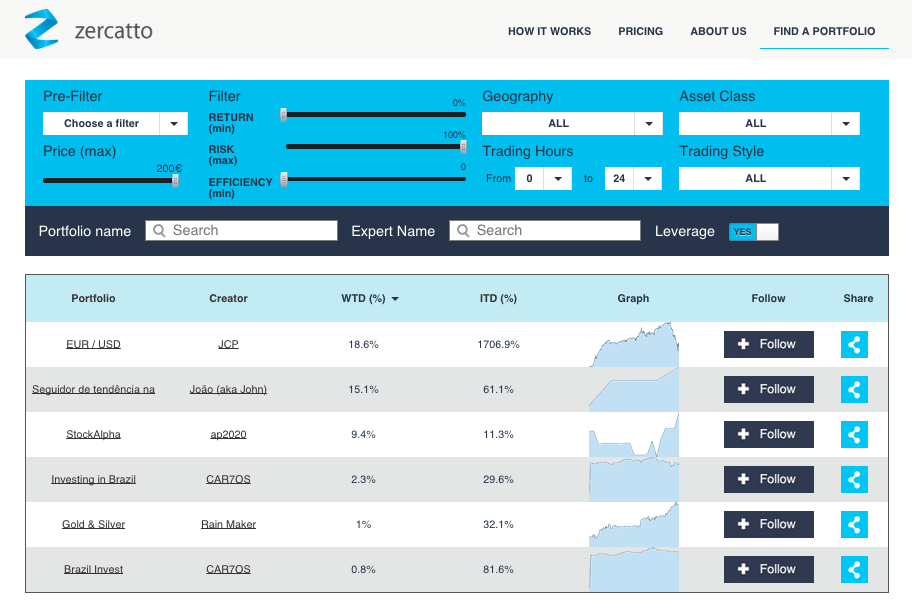Open Trading Hours From dropdown

point(543,179)
